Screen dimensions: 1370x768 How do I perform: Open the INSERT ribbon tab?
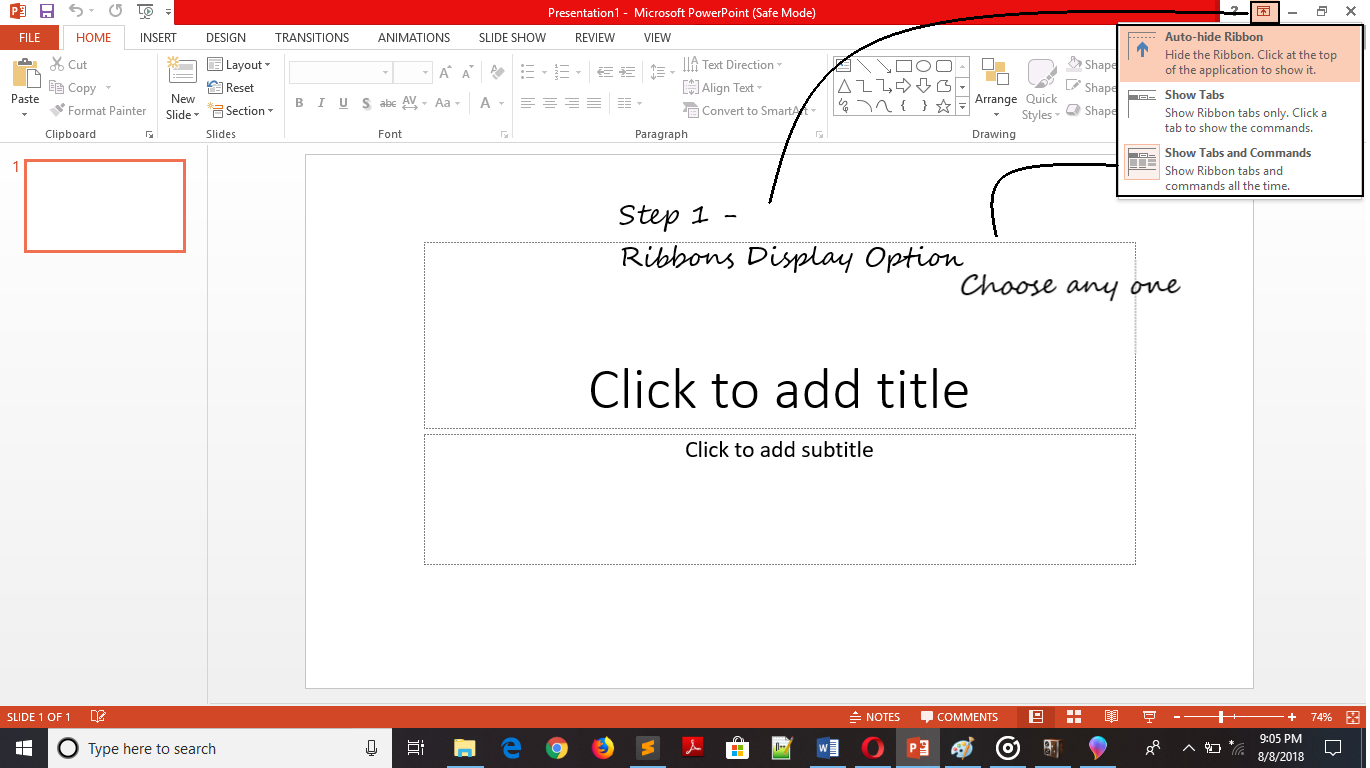[x=158, y=38]
